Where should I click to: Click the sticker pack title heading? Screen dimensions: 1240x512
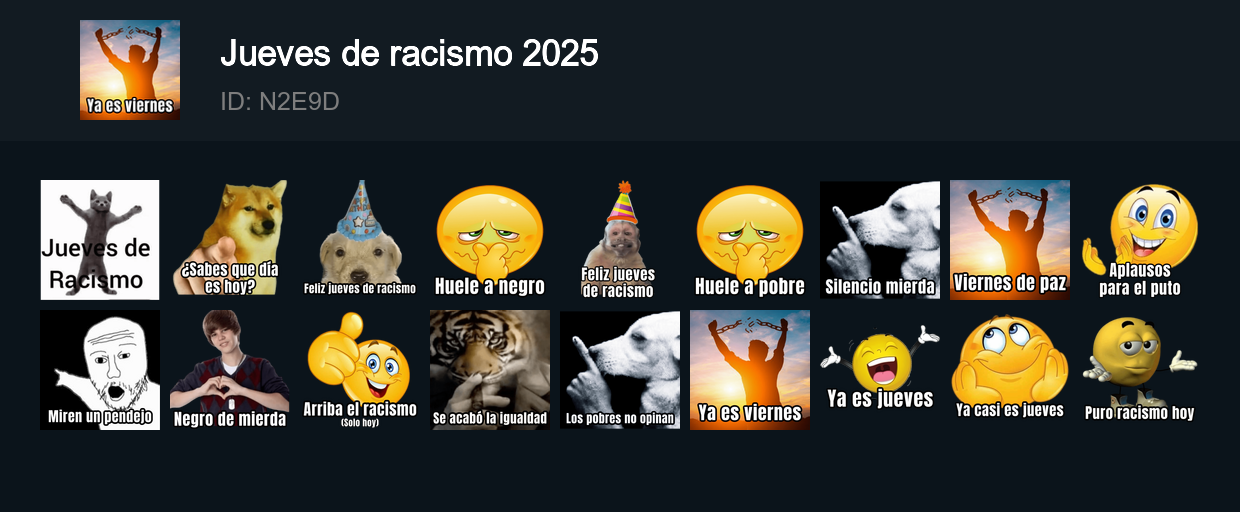[x=409, y=53]
